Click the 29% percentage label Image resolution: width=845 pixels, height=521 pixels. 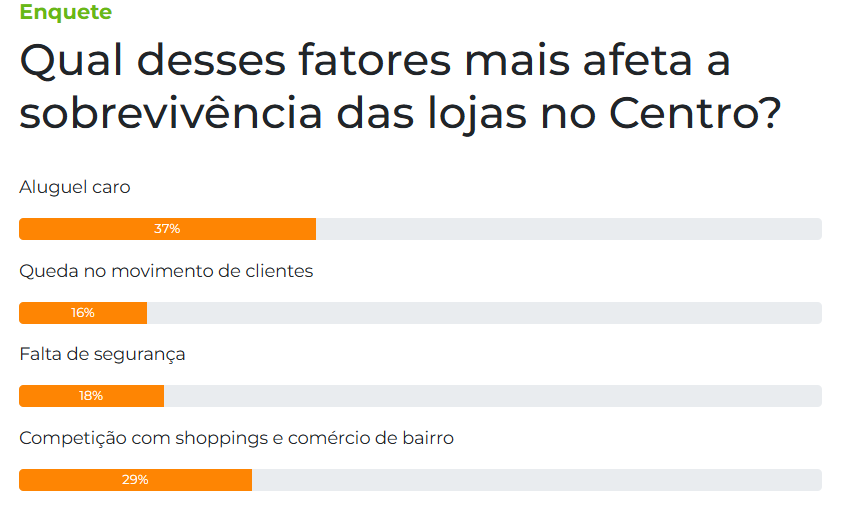coord(135,480)
